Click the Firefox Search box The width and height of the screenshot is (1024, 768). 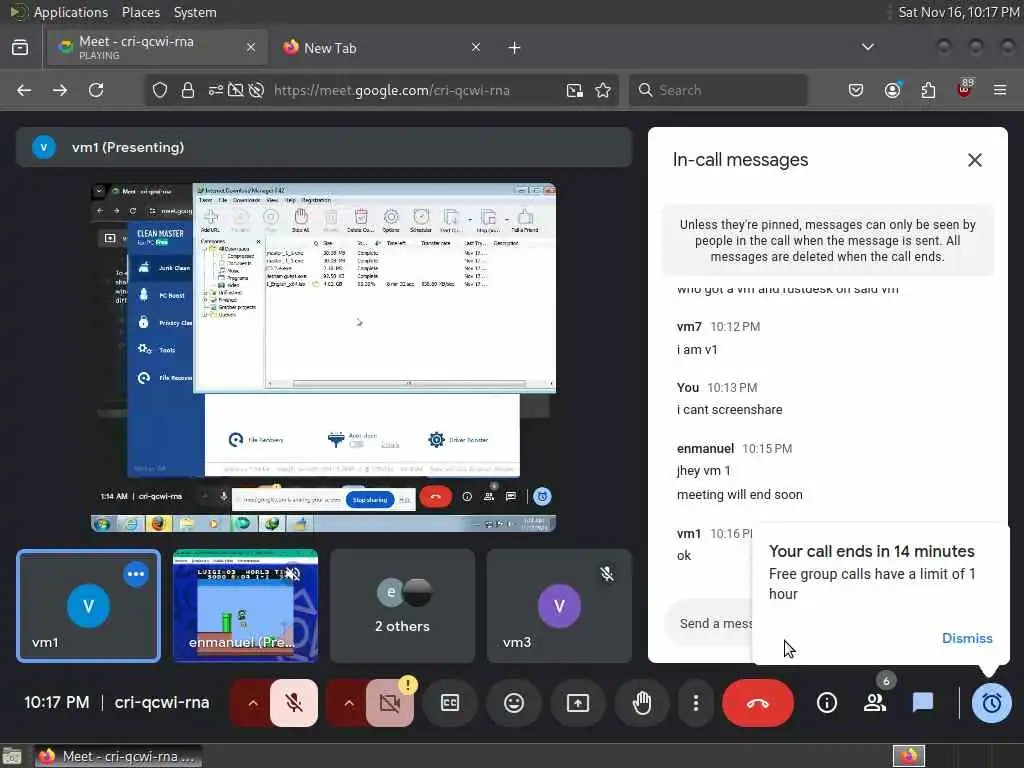718,90
